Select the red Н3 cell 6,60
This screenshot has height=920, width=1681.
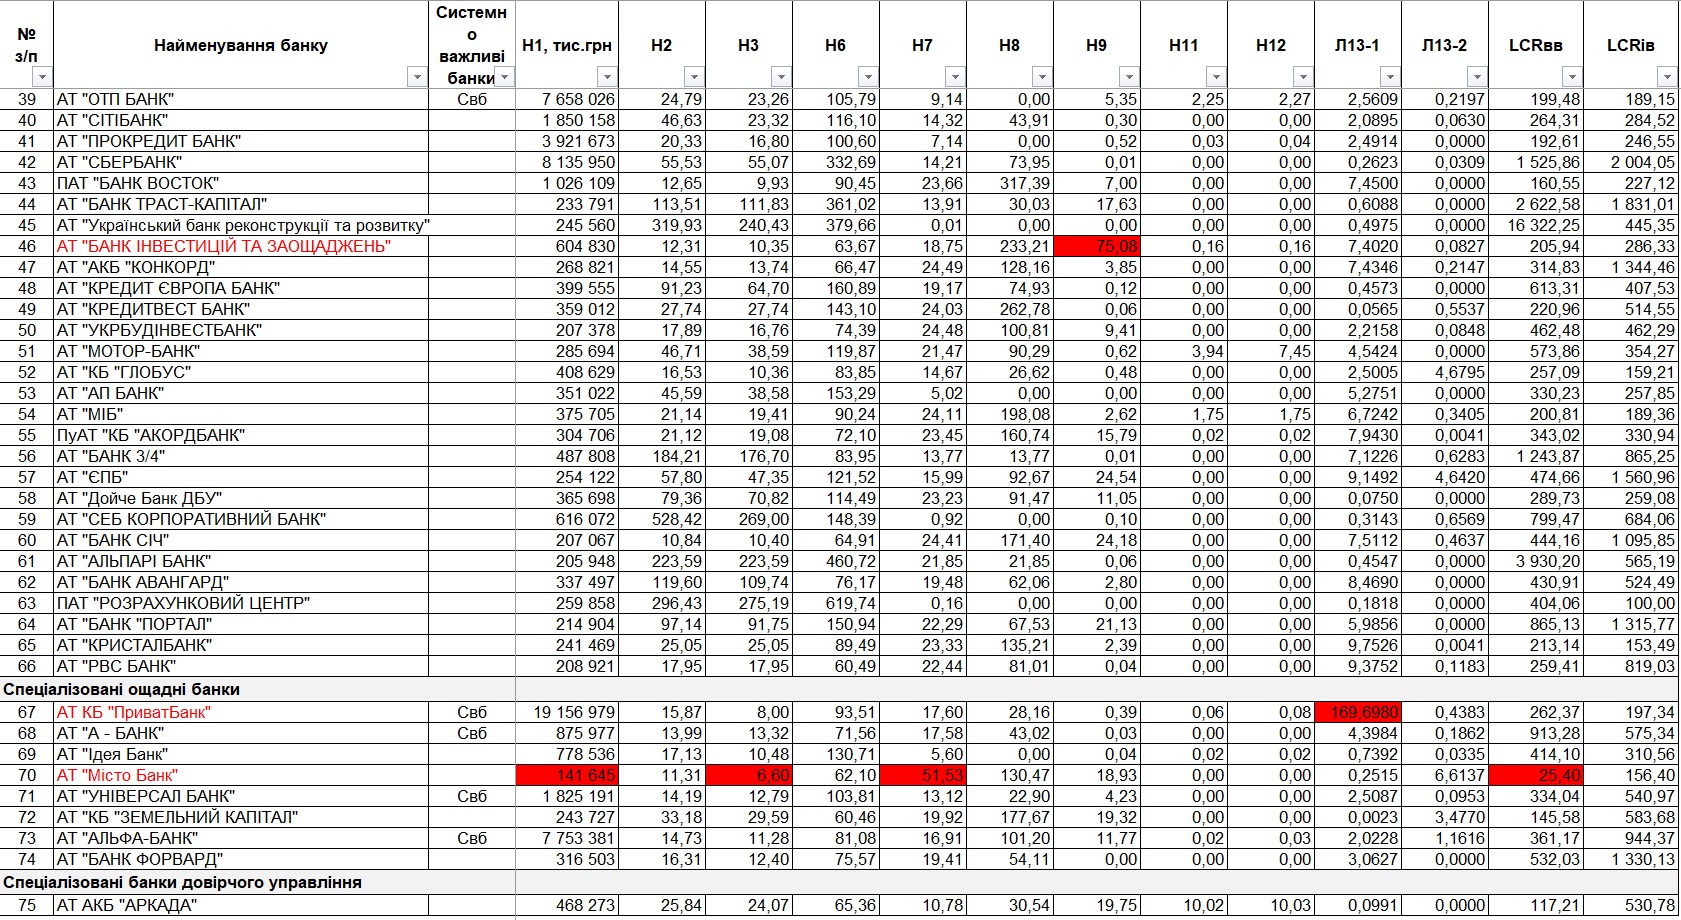point(749,775)
